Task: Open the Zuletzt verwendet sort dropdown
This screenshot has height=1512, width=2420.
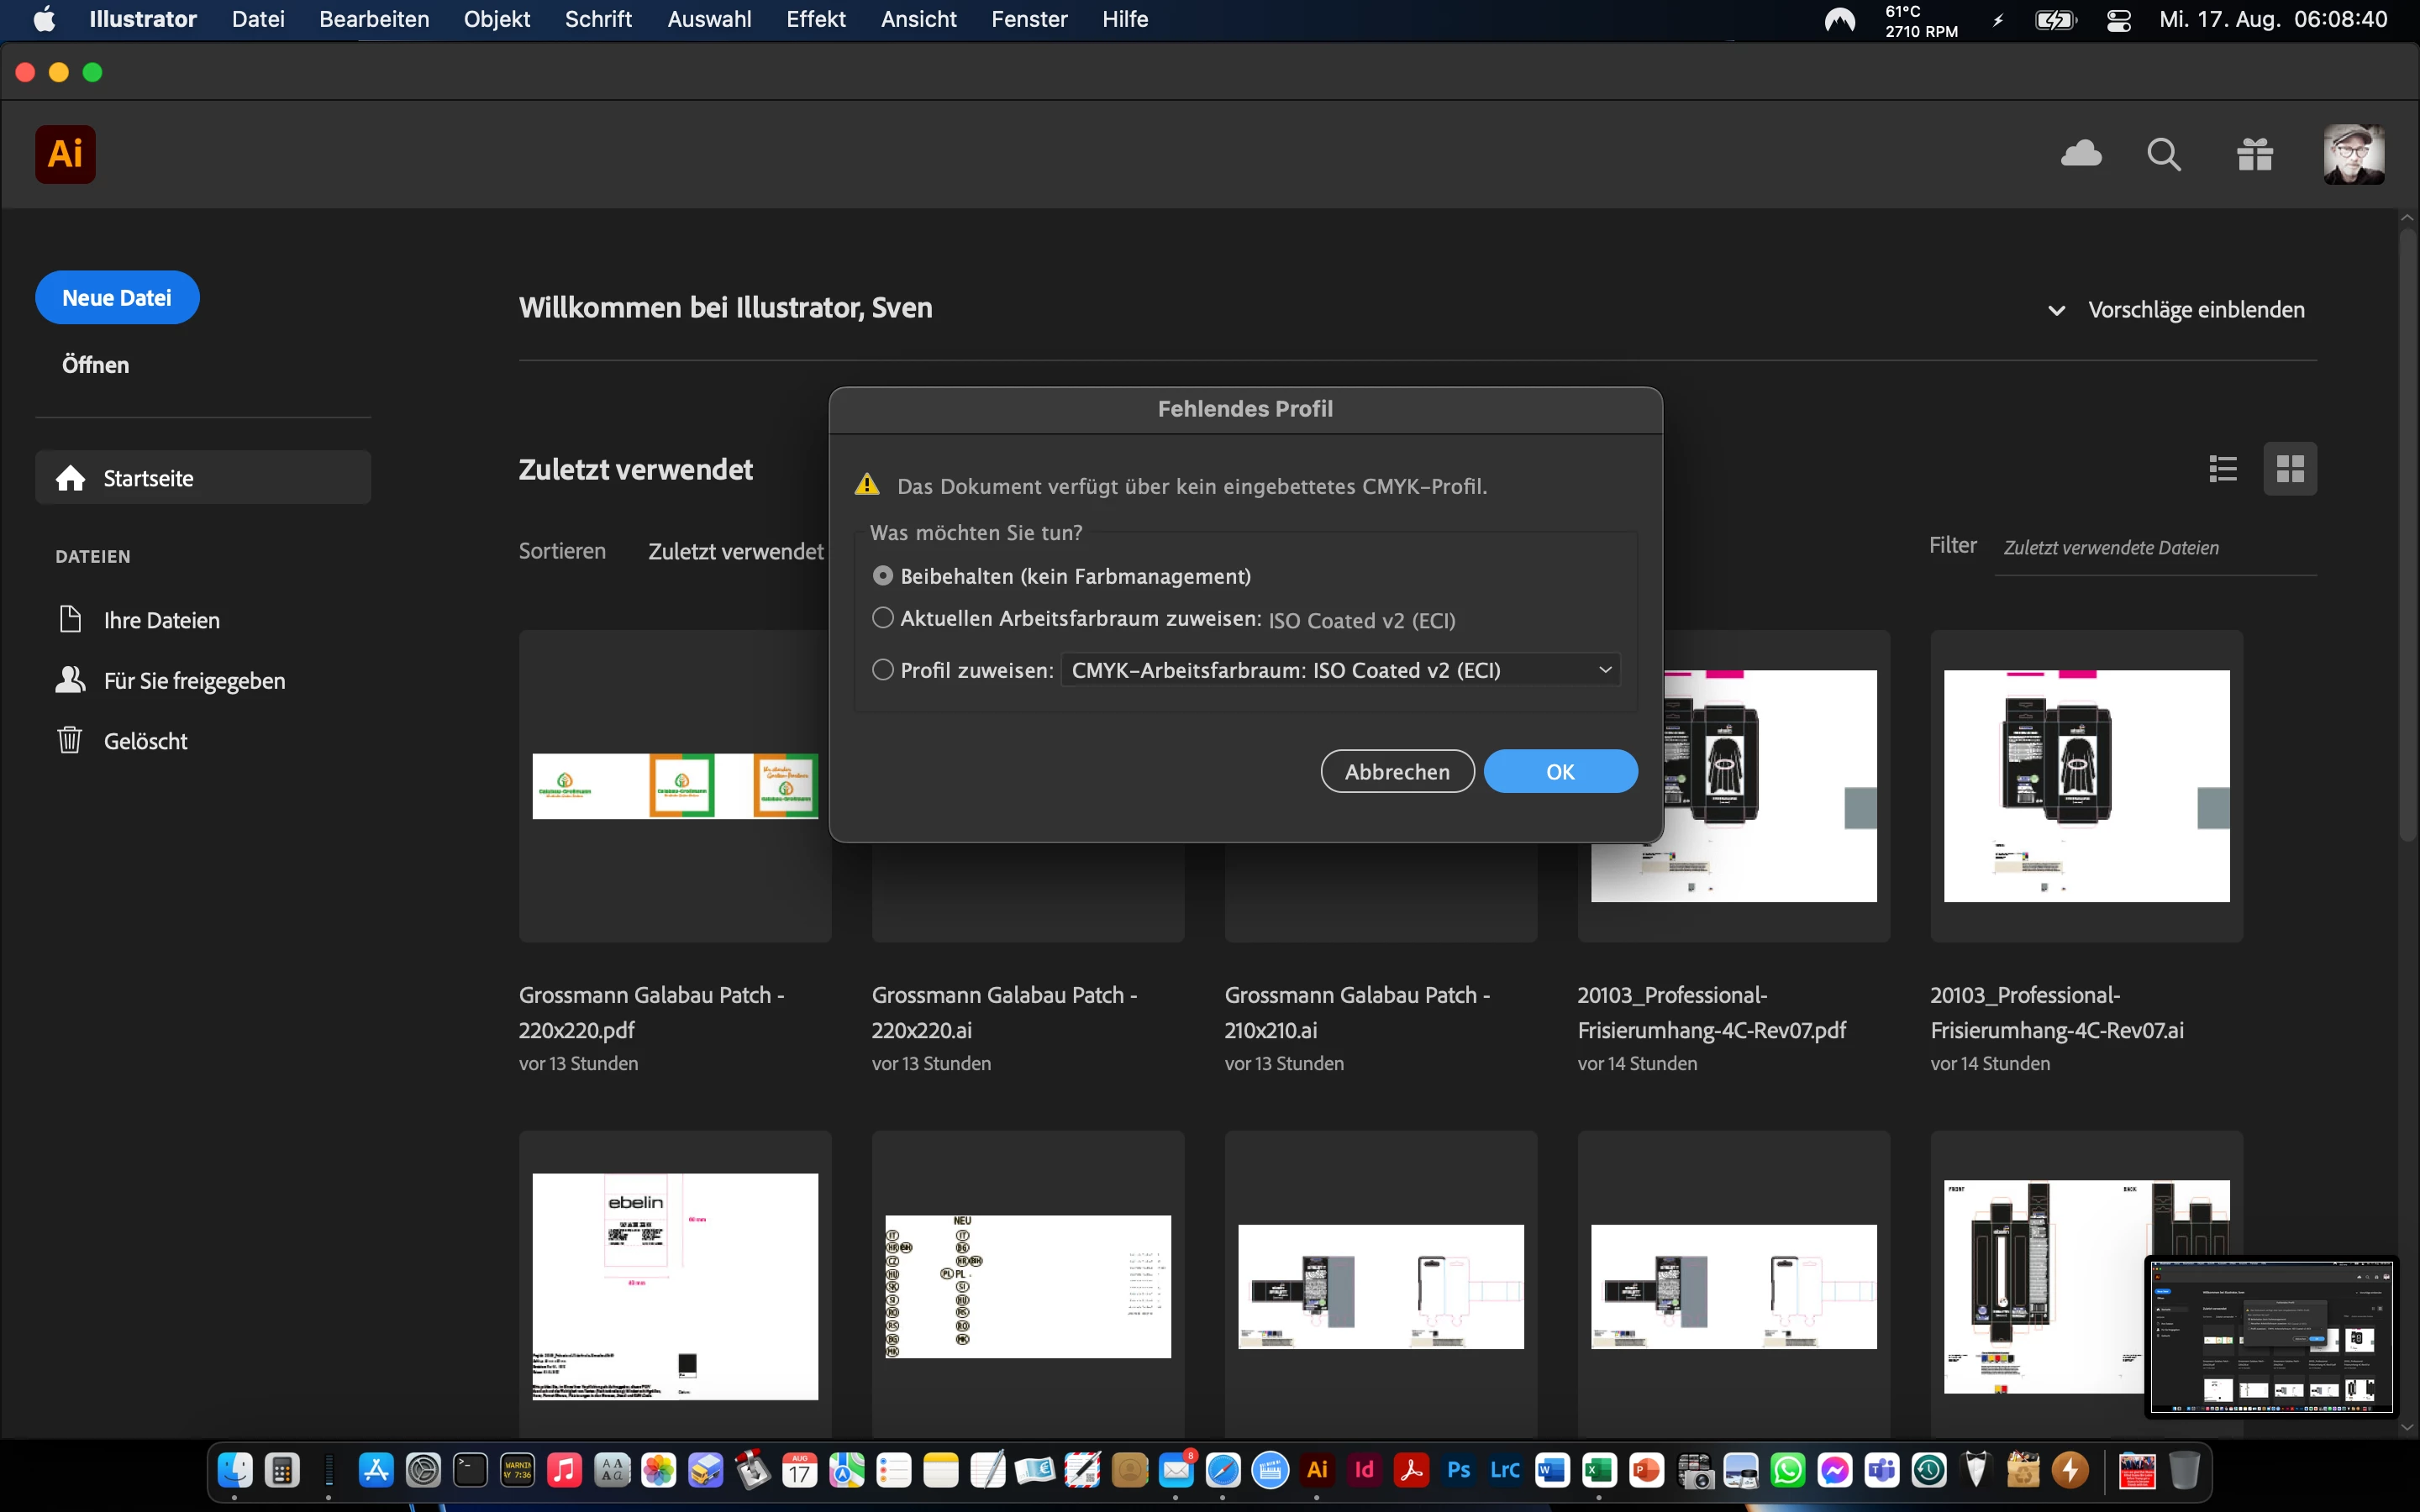Action: point(735,551)
